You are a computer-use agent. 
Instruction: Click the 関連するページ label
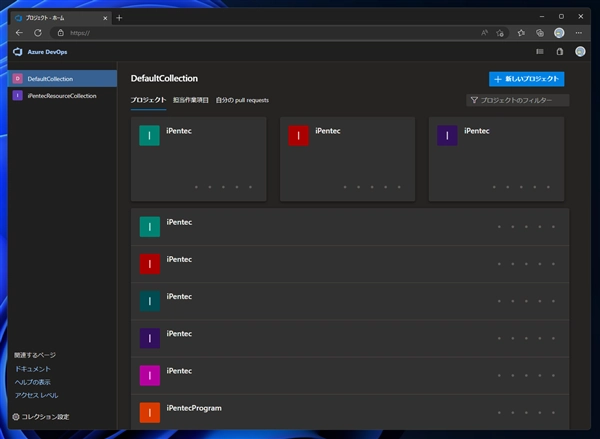tap(35, 355)
